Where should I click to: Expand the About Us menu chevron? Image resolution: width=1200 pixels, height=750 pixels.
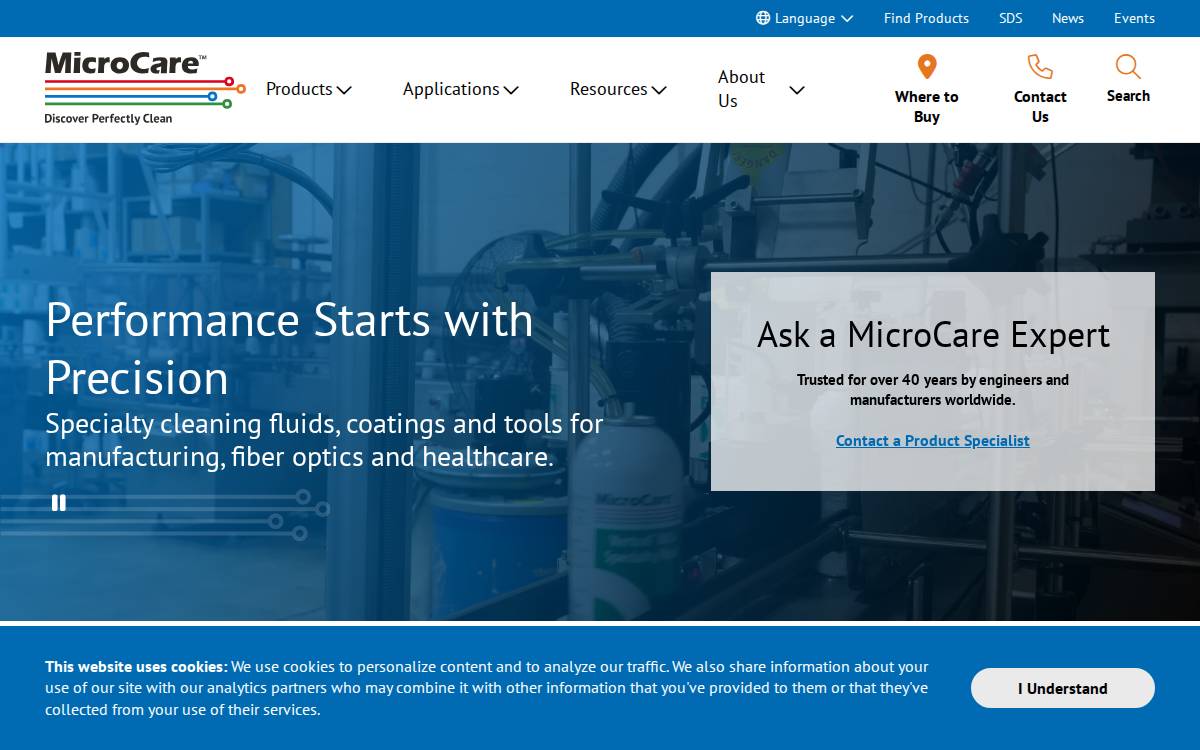point(797,90)
